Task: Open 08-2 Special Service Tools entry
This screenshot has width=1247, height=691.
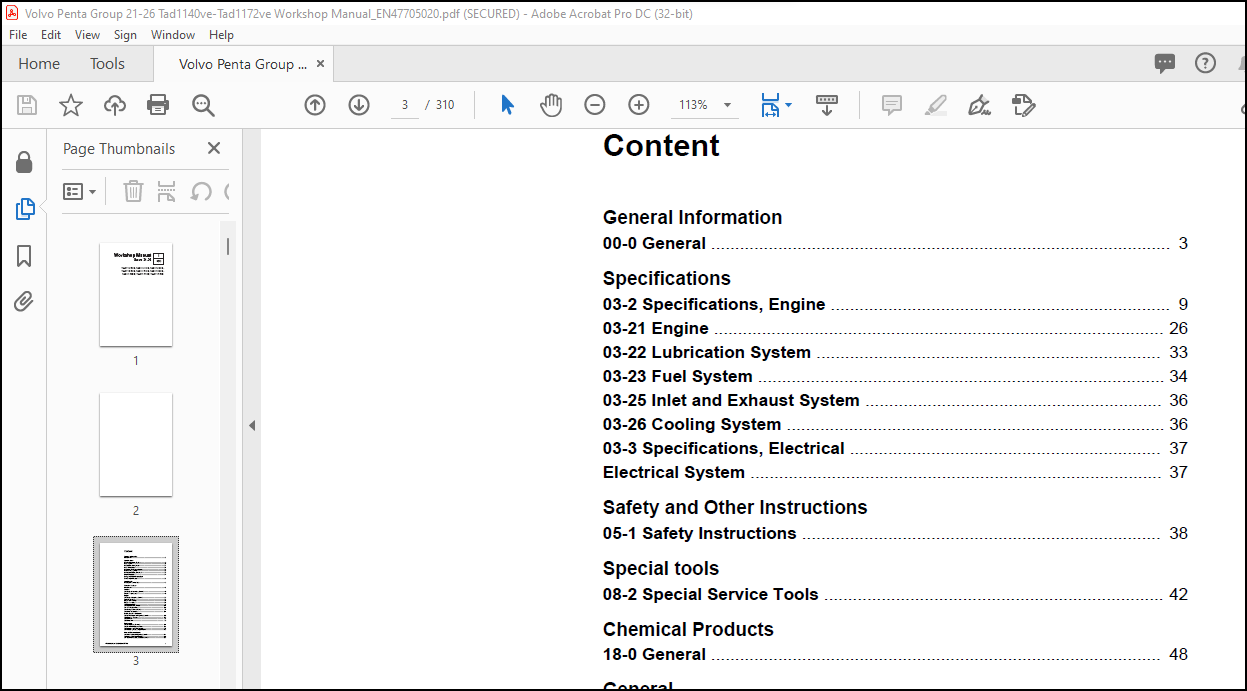Action: click(x=895, y=594)
